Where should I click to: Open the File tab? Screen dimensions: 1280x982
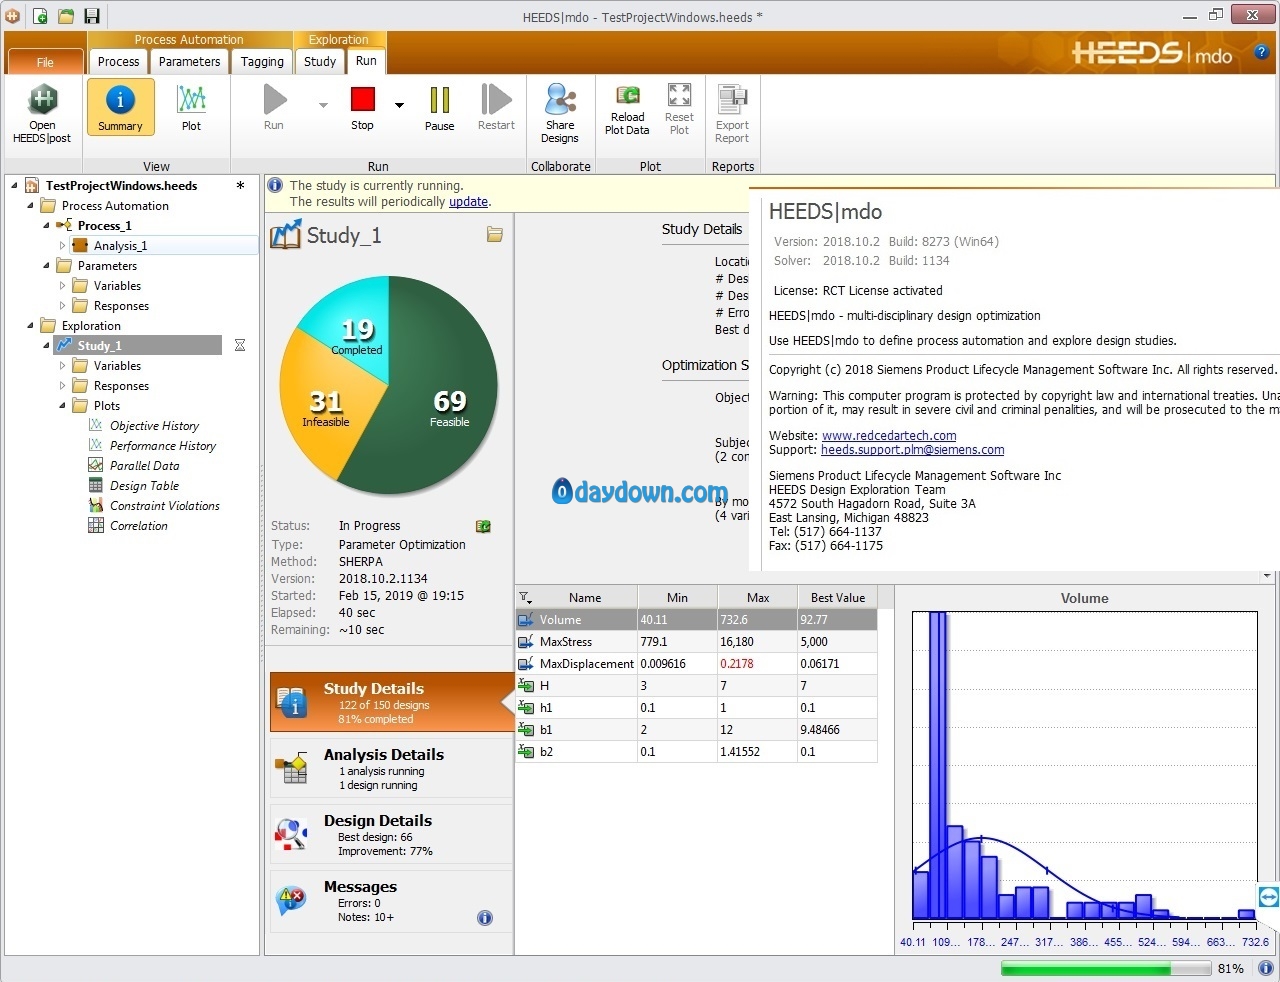click(x=45, y=62)
